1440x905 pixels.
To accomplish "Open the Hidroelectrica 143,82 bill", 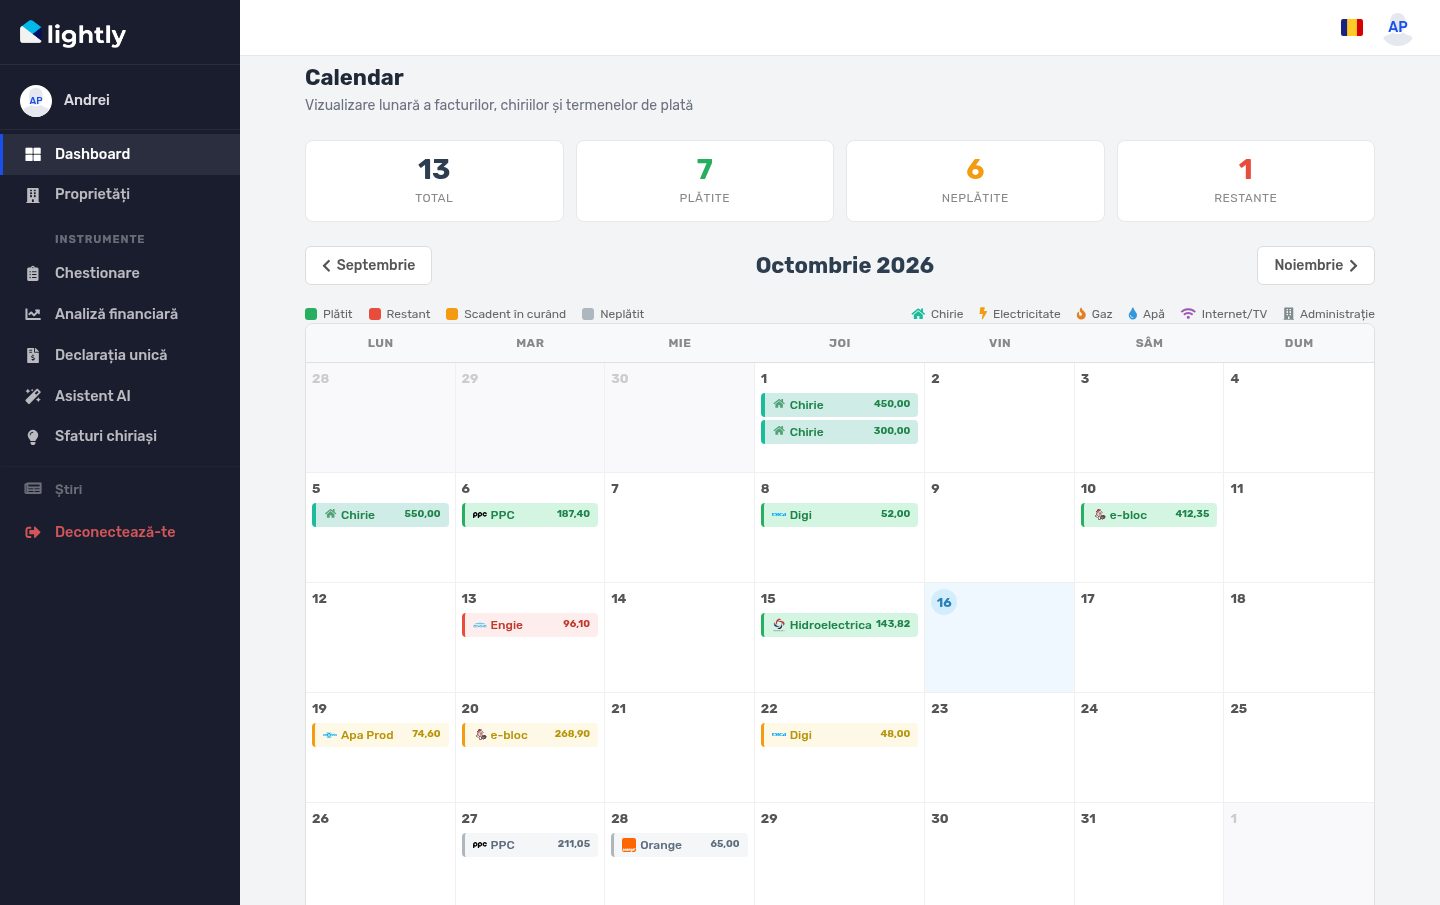I will (840, 625).
